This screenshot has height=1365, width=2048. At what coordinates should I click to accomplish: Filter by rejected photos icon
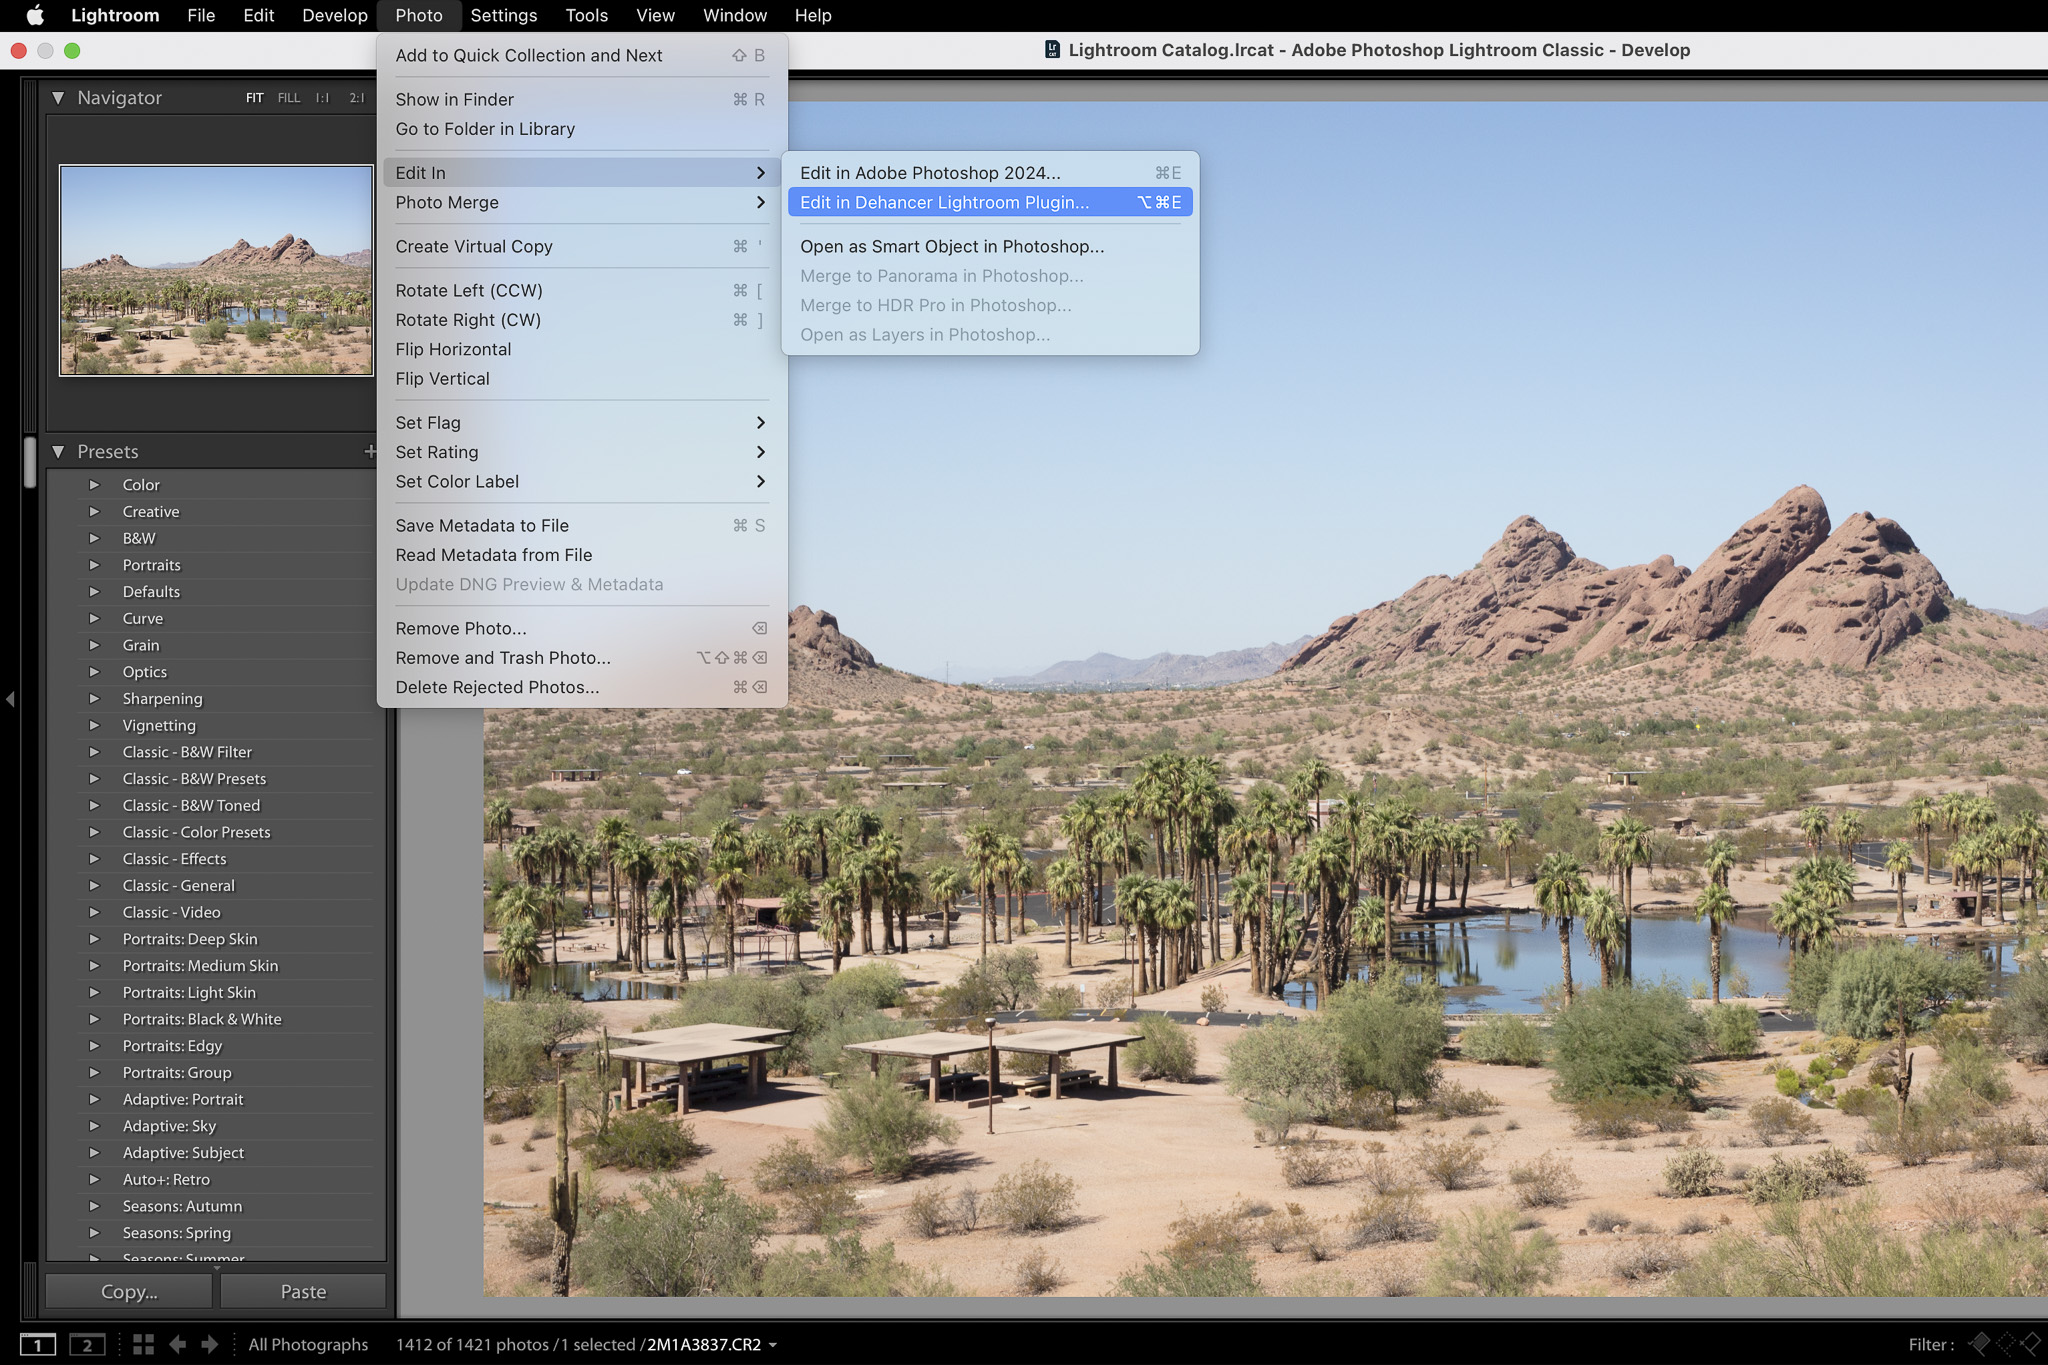[x=2030, y=1344]
